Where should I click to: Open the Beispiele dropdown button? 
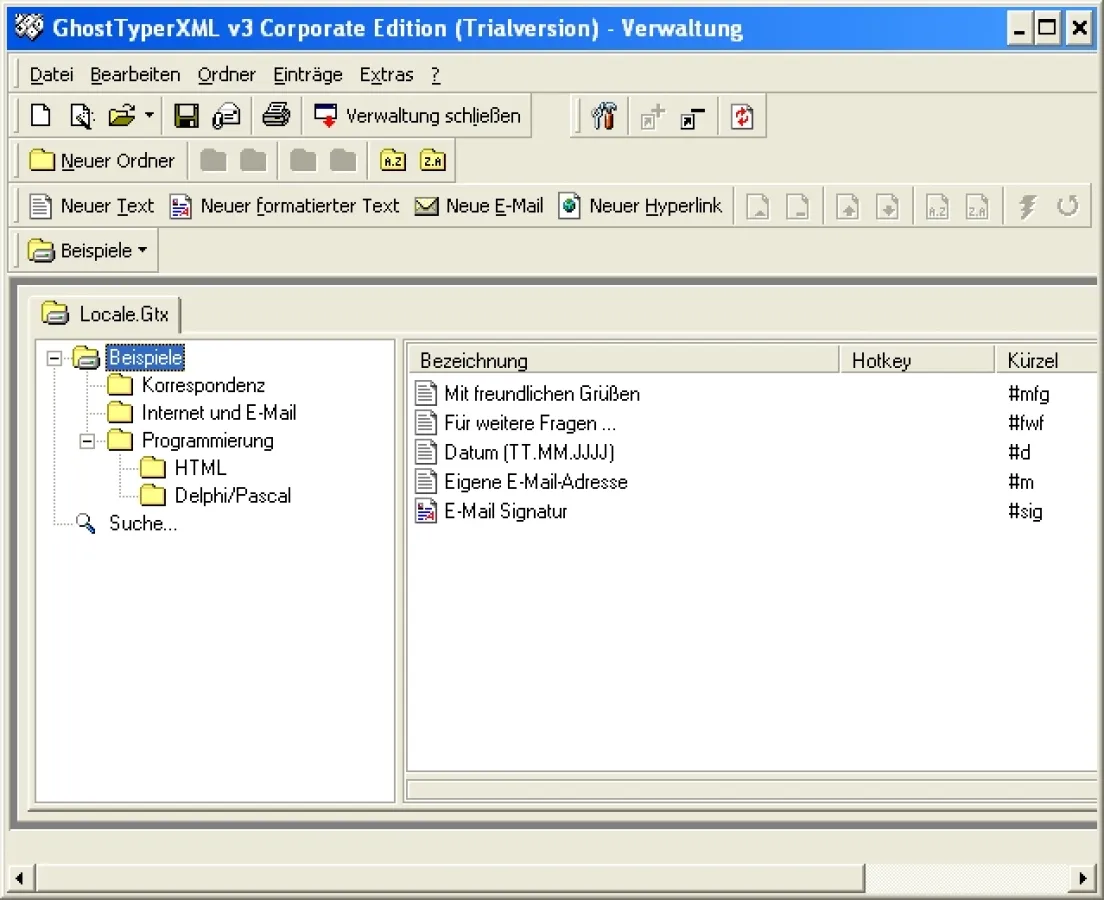[x=87, y=251]
